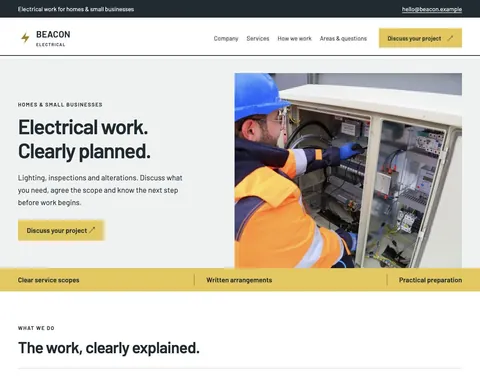The height and width of the screenshot is (378, 480).
Task: Click the Written arrangements text
Action: click(239, 280)
